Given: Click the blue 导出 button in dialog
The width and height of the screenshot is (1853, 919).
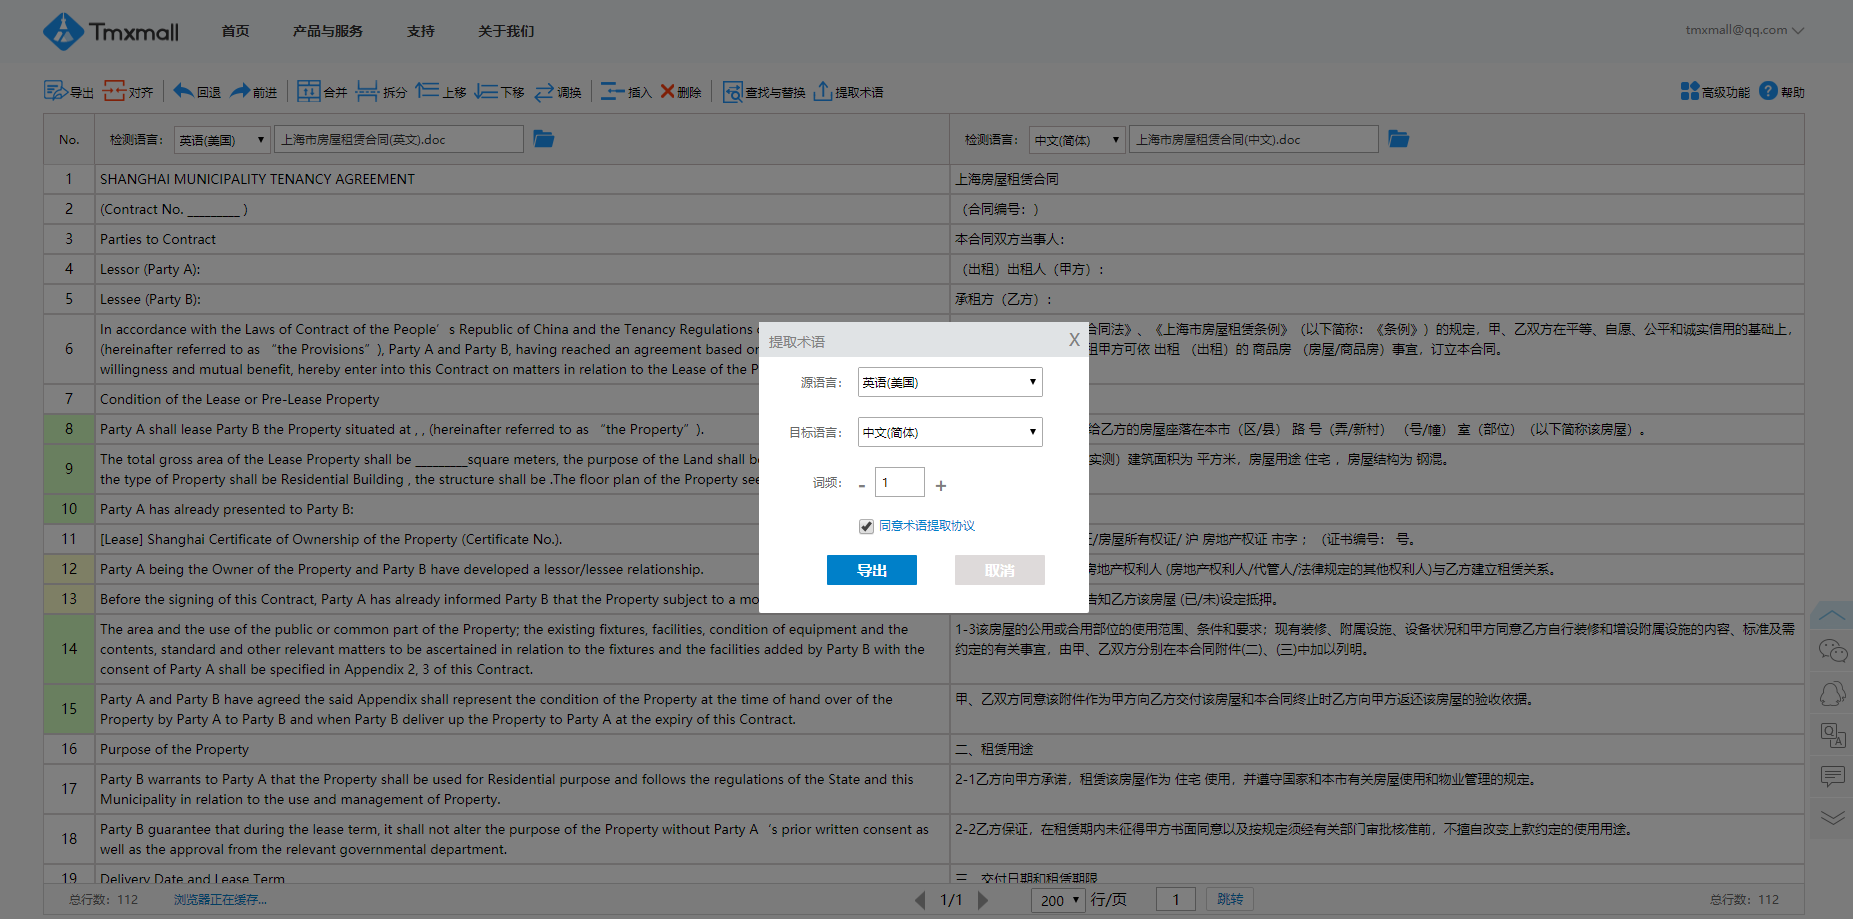Looking at the screenshot, I should tap(872, 570).
